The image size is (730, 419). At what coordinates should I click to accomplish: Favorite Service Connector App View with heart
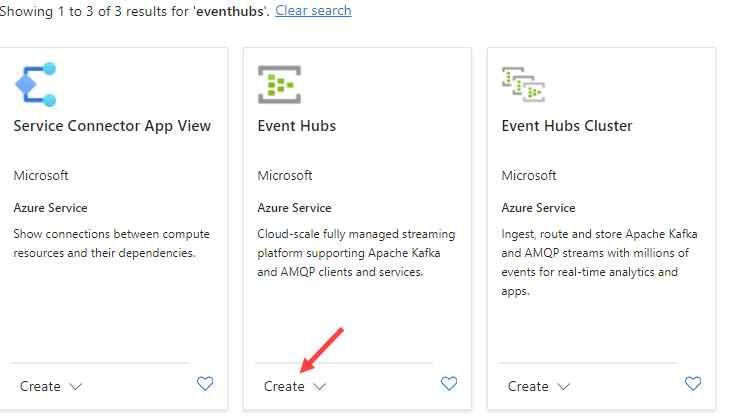pos(205,384)
